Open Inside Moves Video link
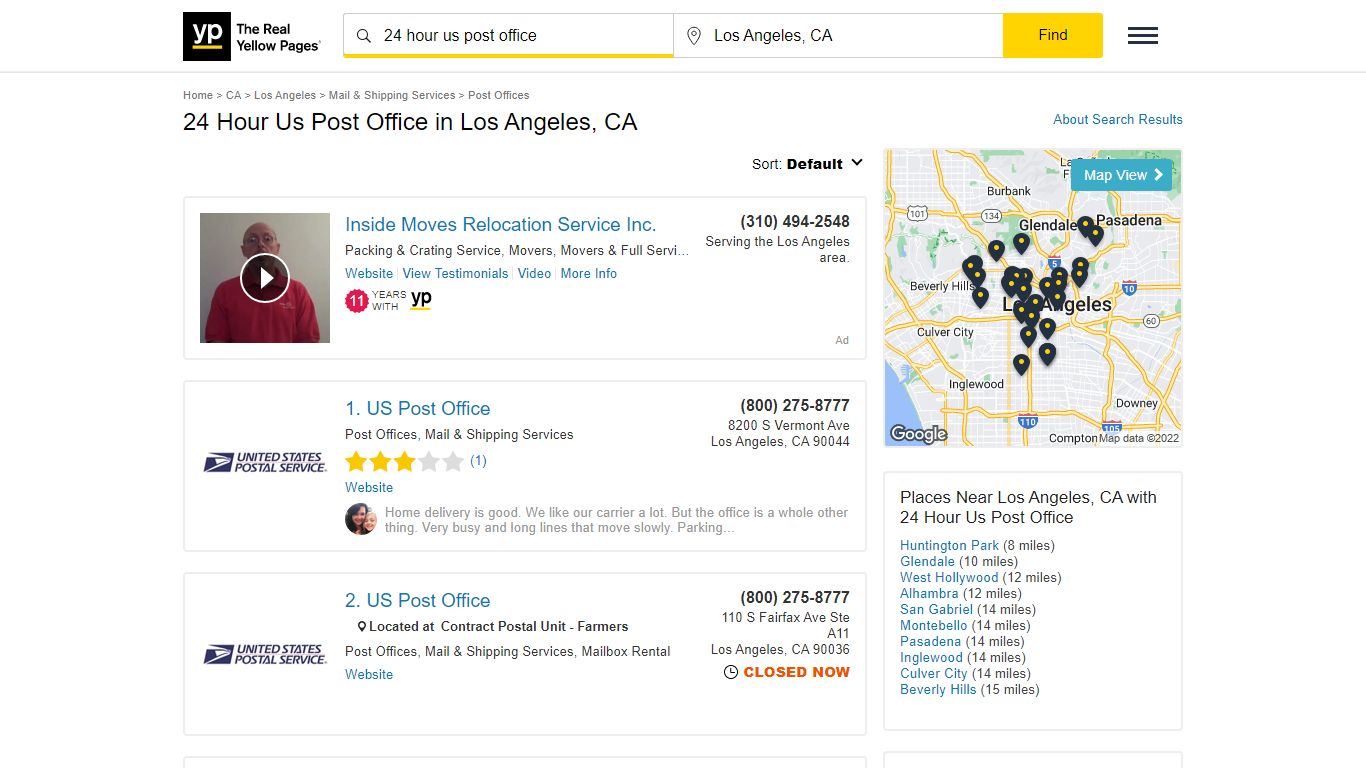1366x768 pixels. (534, 273)
